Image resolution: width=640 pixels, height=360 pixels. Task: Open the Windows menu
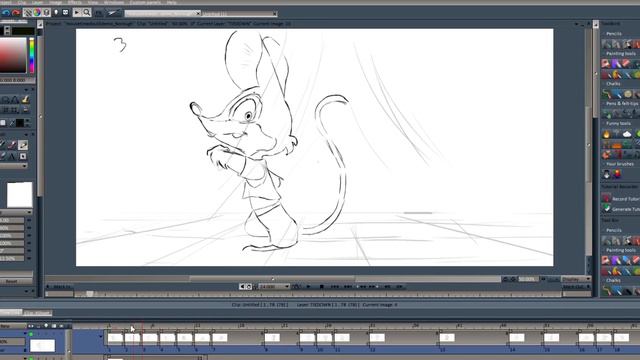(x=114, y=2)
